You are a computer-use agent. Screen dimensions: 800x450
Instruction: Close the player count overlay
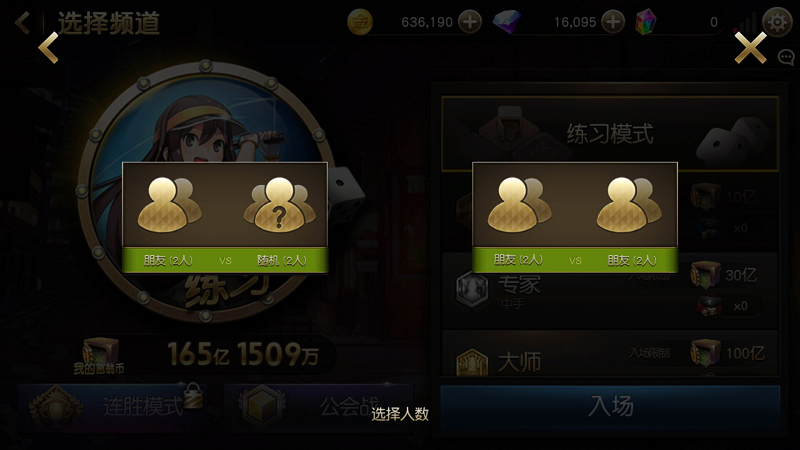pyautogui.click(x=750, y=48)
